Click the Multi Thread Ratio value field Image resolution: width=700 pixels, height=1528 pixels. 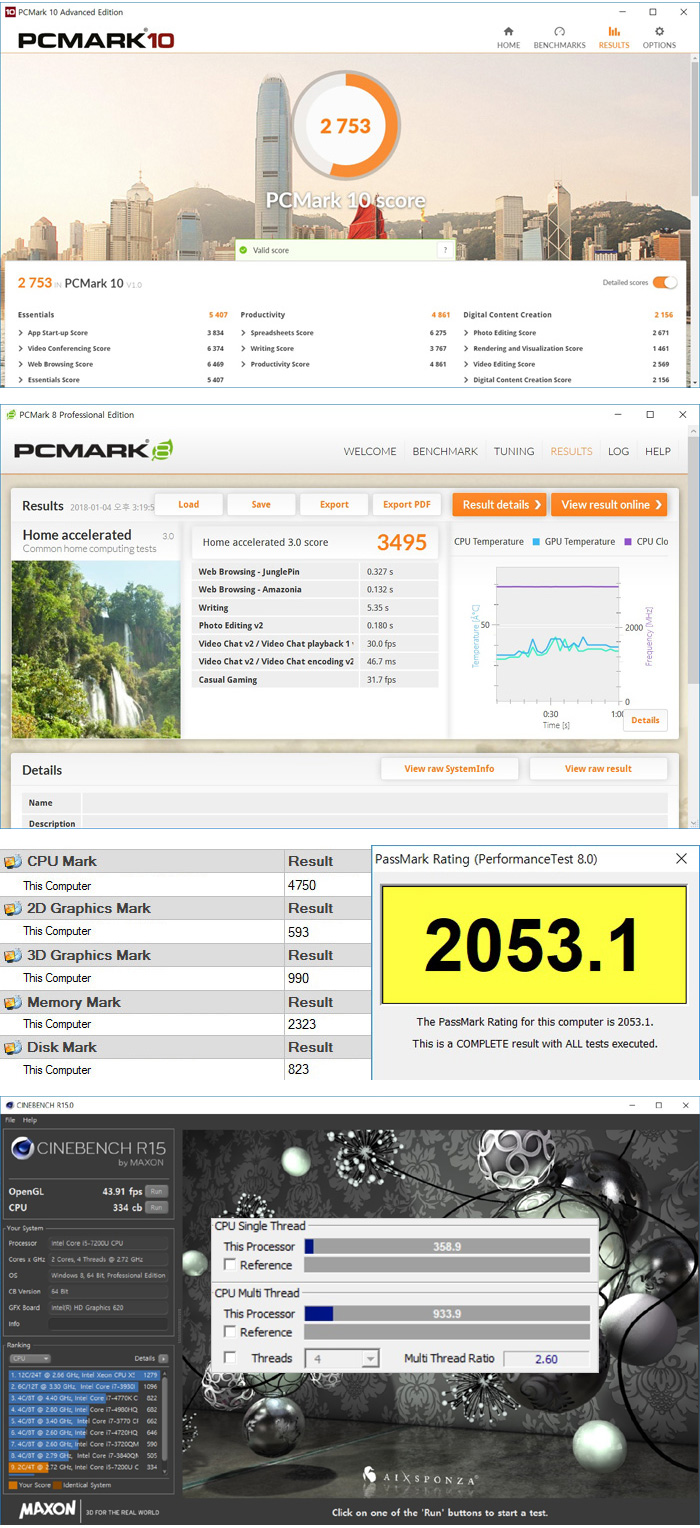[x=546, y=1359]
